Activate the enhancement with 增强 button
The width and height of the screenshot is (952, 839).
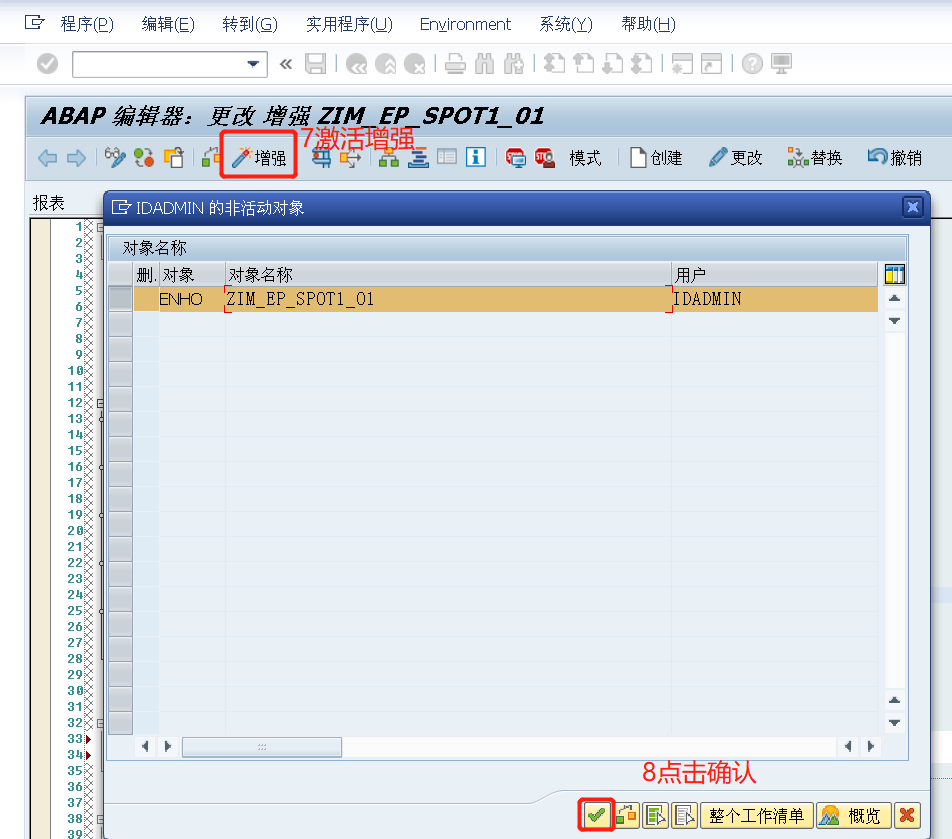258,157
